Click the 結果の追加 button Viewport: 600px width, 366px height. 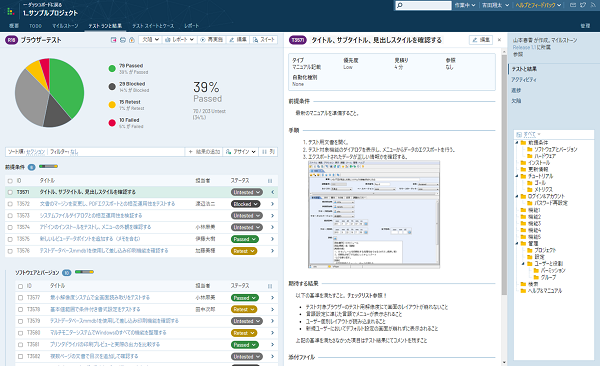coord(204,152)
